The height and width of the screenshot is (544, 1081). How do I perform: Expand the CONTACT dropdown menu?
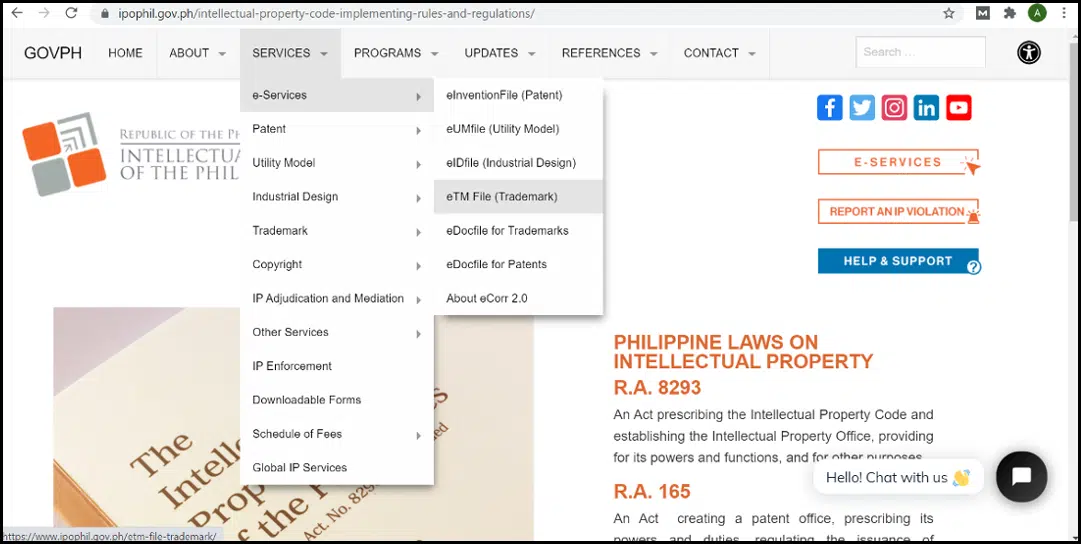(x=720, y=53)
